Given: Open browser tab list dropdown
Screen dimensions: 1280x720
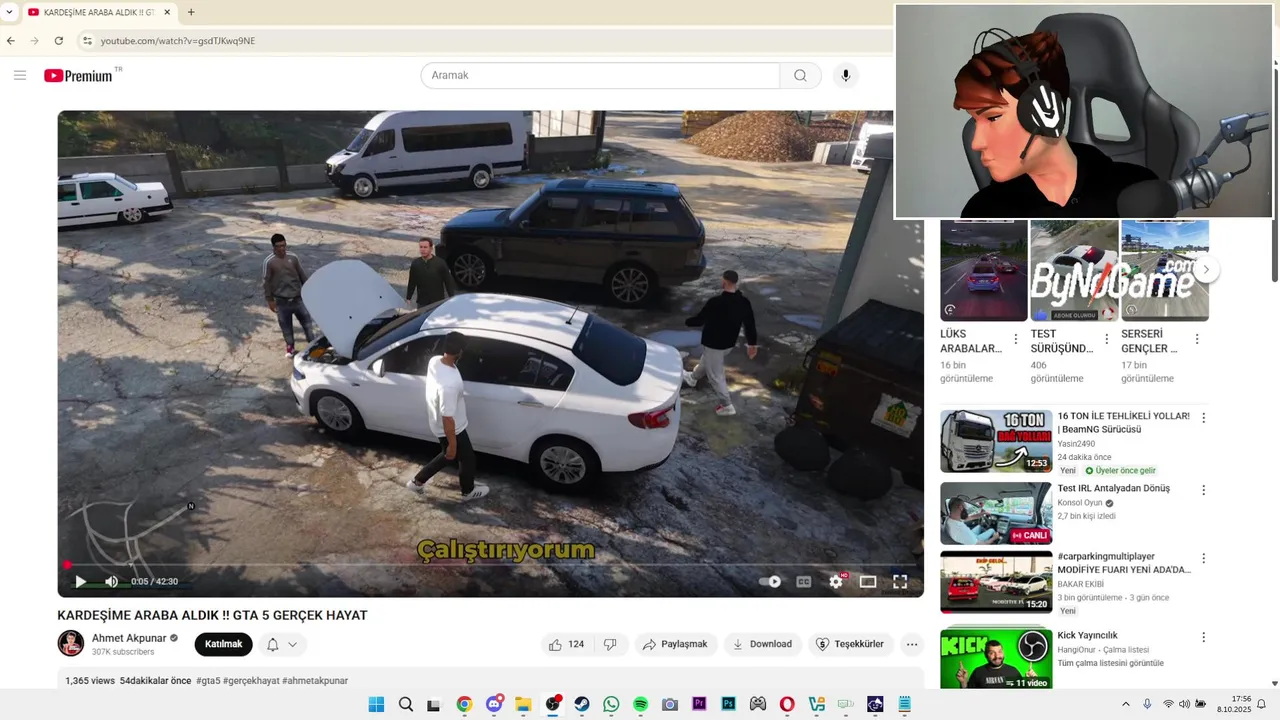Looking at the screenshot, I should pos(8,12).
